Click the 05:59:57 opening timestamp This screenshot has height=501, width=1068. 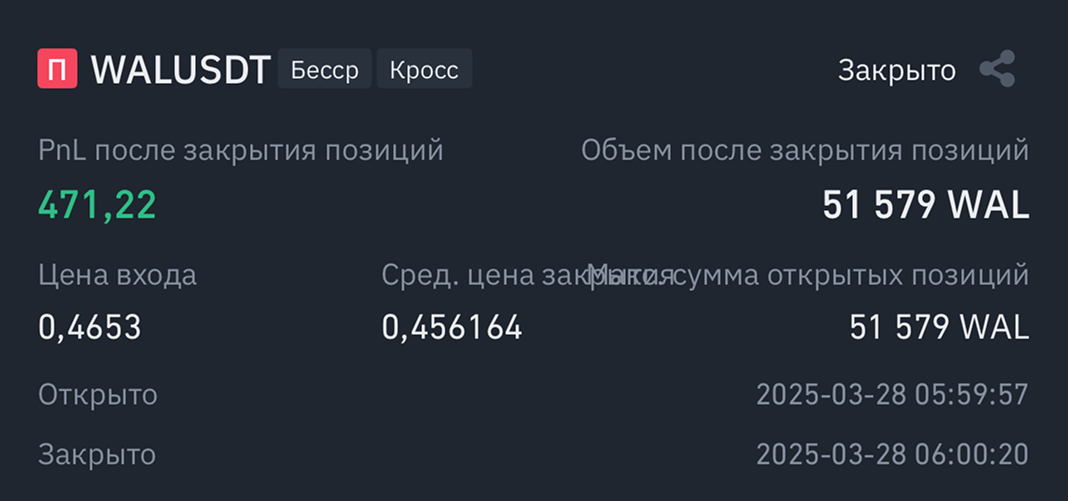[x=892, y=395]
